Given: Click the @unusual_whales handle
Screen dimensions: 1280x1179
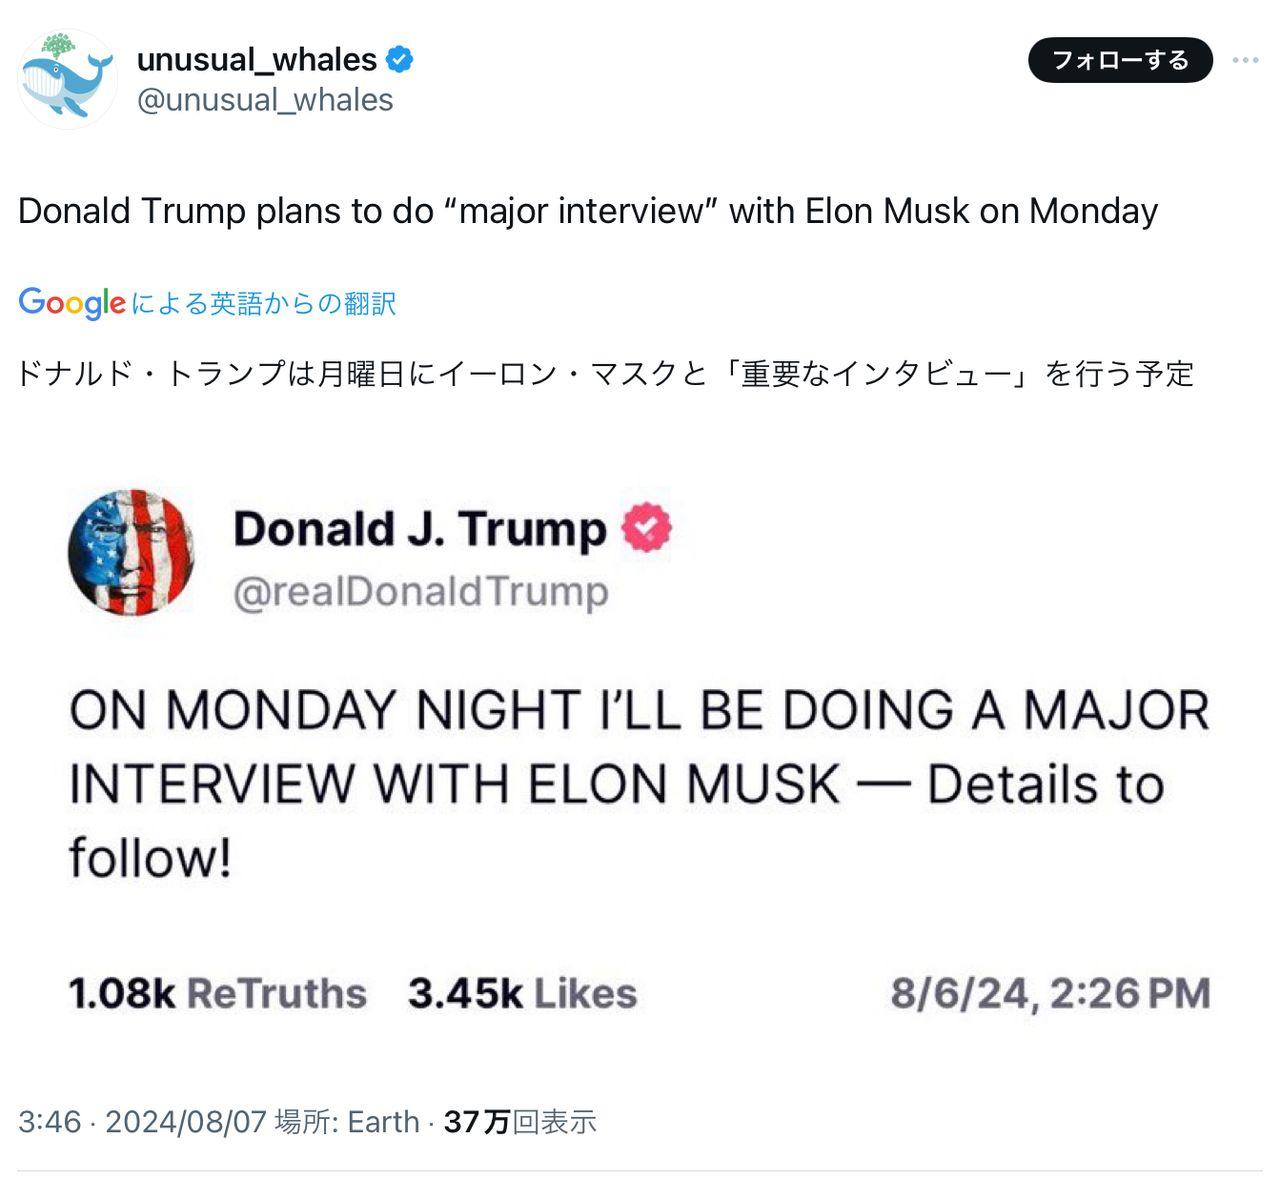Looking at the screenshot, I should pyautogui.click(x=265, y=100).
